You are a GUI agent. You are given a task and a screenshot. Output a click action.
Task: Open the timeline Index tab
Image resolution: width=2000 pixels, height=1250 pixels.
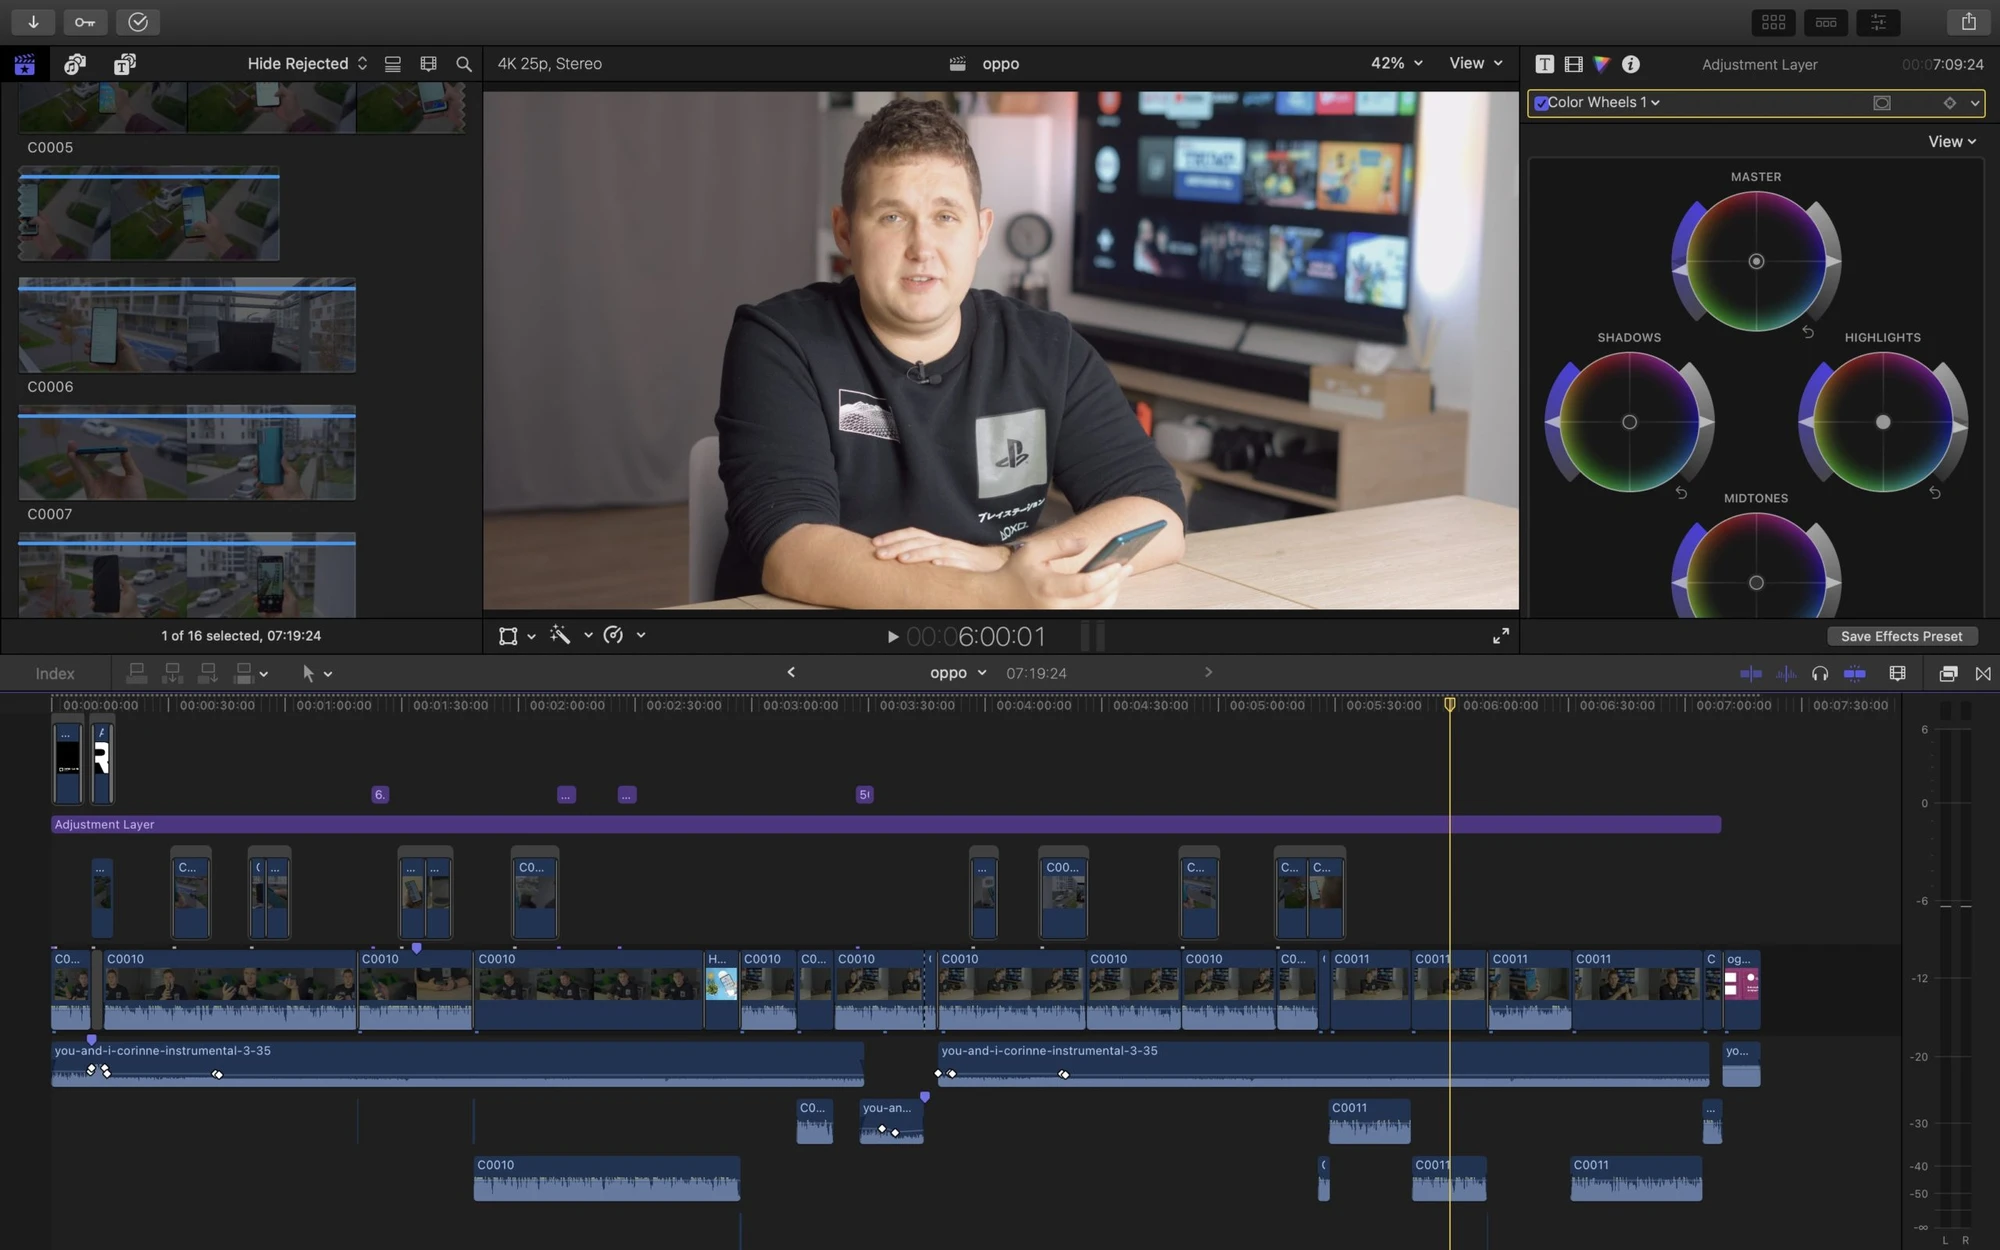tap(55, 674)
